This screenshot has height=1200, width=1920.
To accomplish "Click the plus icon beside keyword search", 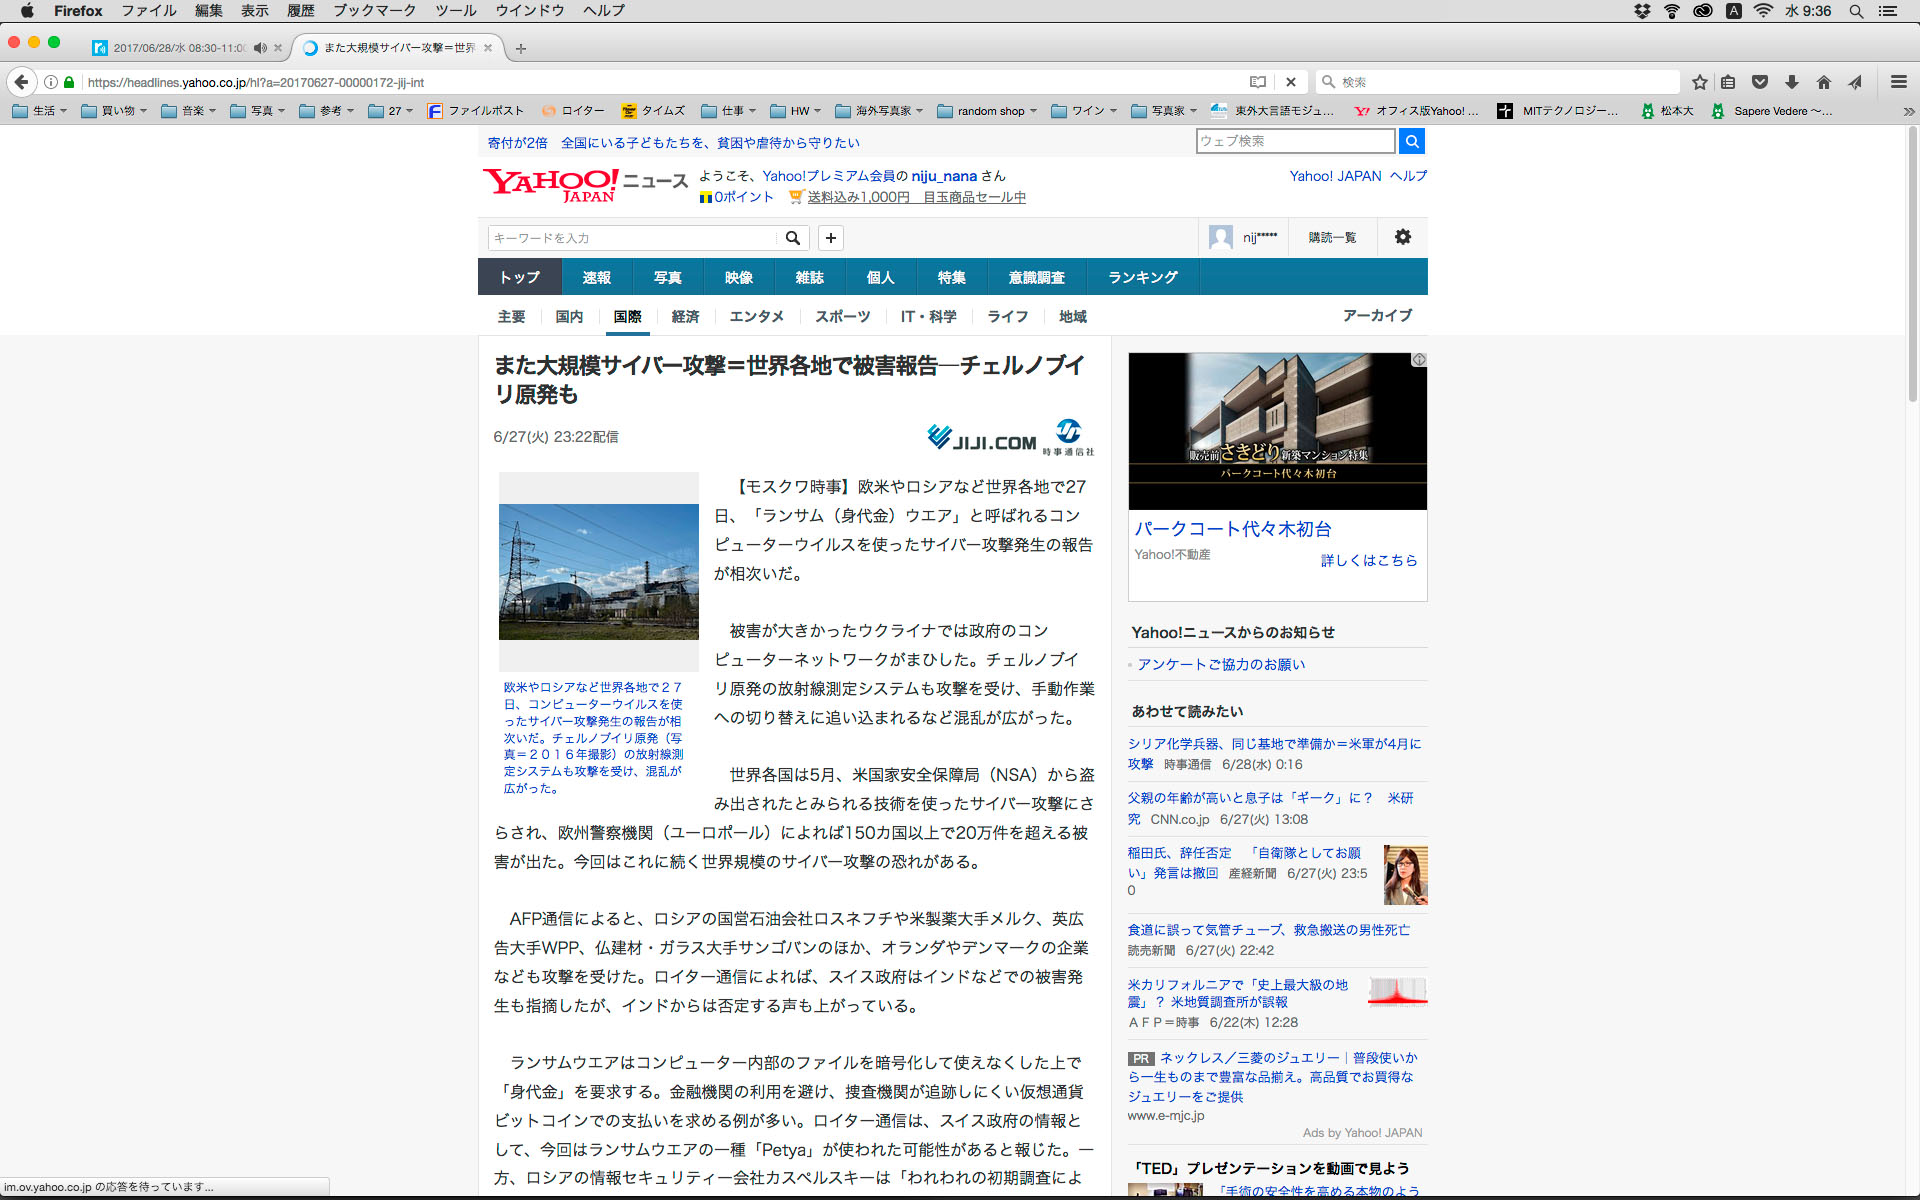I will pyautogui.click(x=831, y=238).
